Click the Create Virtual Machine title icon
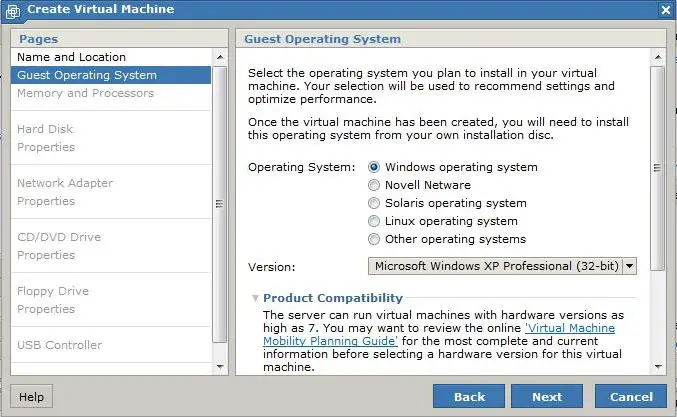Image resolution: width=677 pixels, height=417 pixels. coord(13,11)
